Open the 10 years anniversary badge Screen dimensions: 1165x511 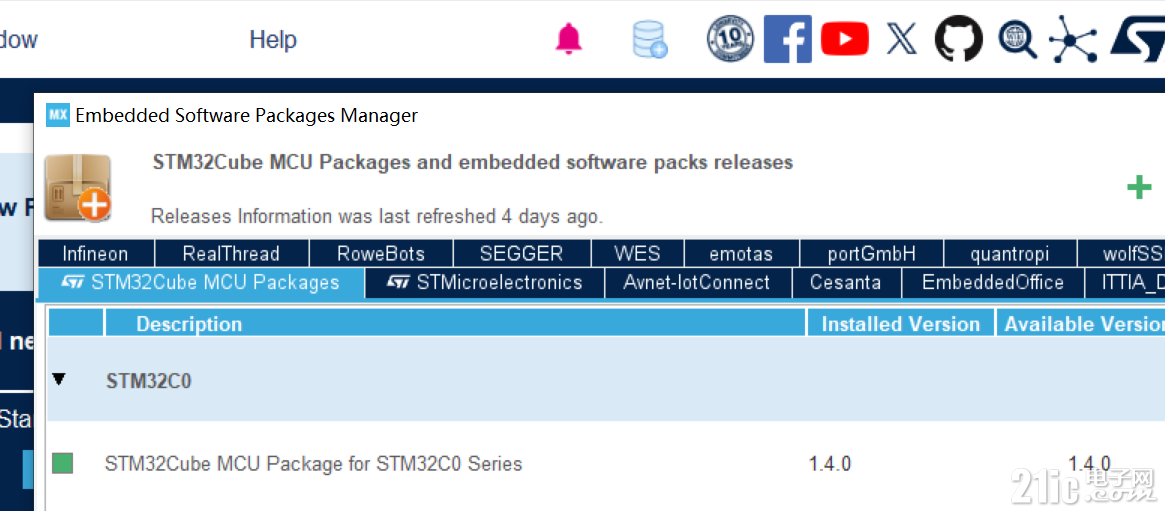[x=730, y=39]
